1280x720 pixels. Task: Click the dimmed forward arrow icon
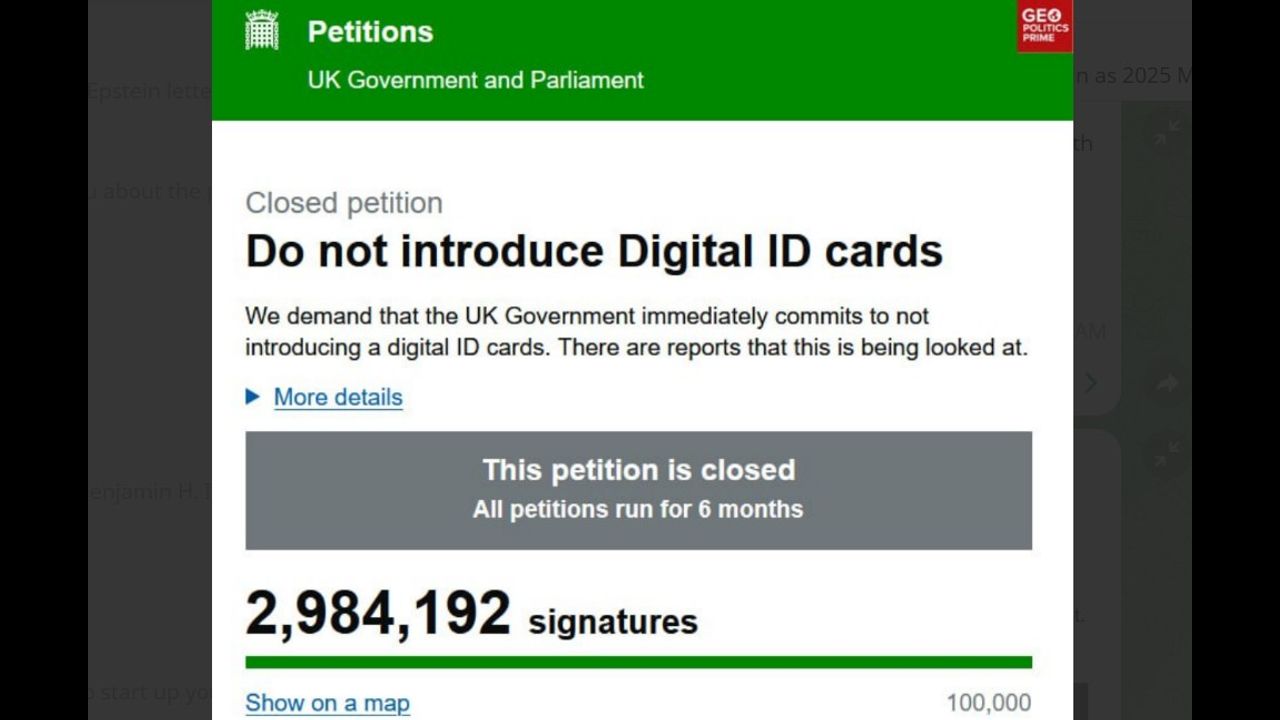(x=1166, y=382)
